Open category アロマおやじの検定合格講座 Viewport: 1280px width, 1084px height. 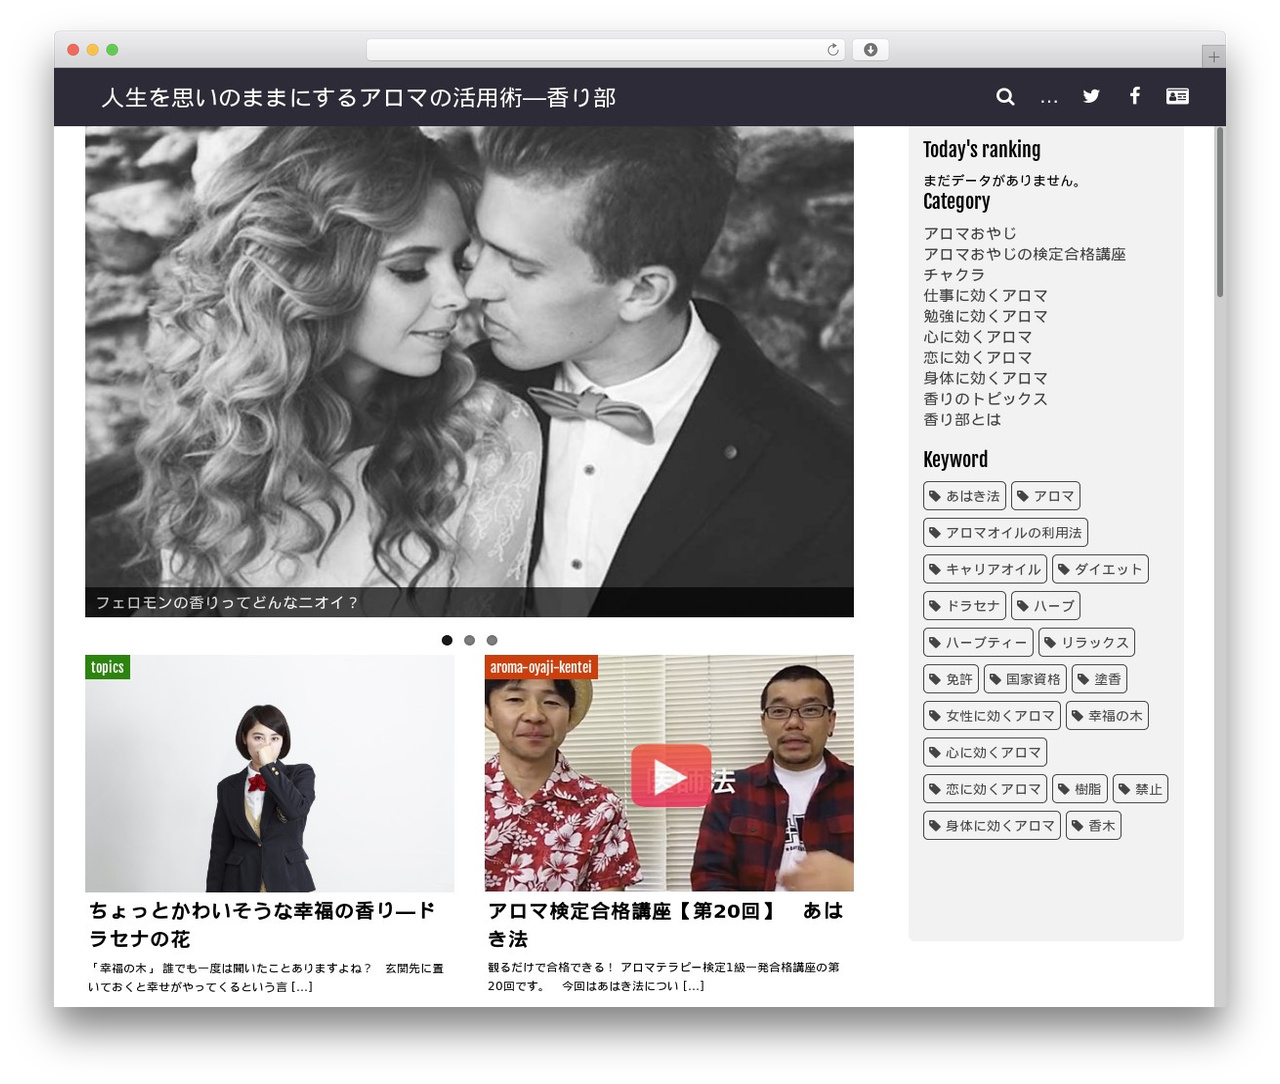(1024, 254)
